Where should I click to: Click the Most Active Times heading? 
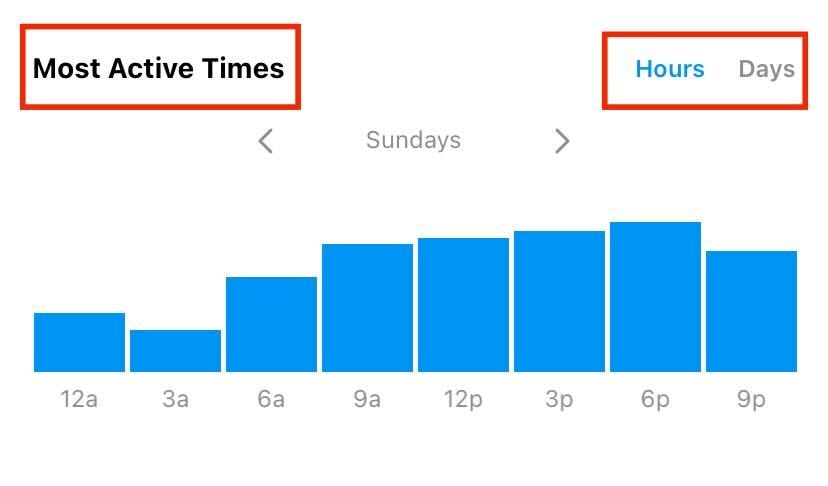click(x=159, y=69)
